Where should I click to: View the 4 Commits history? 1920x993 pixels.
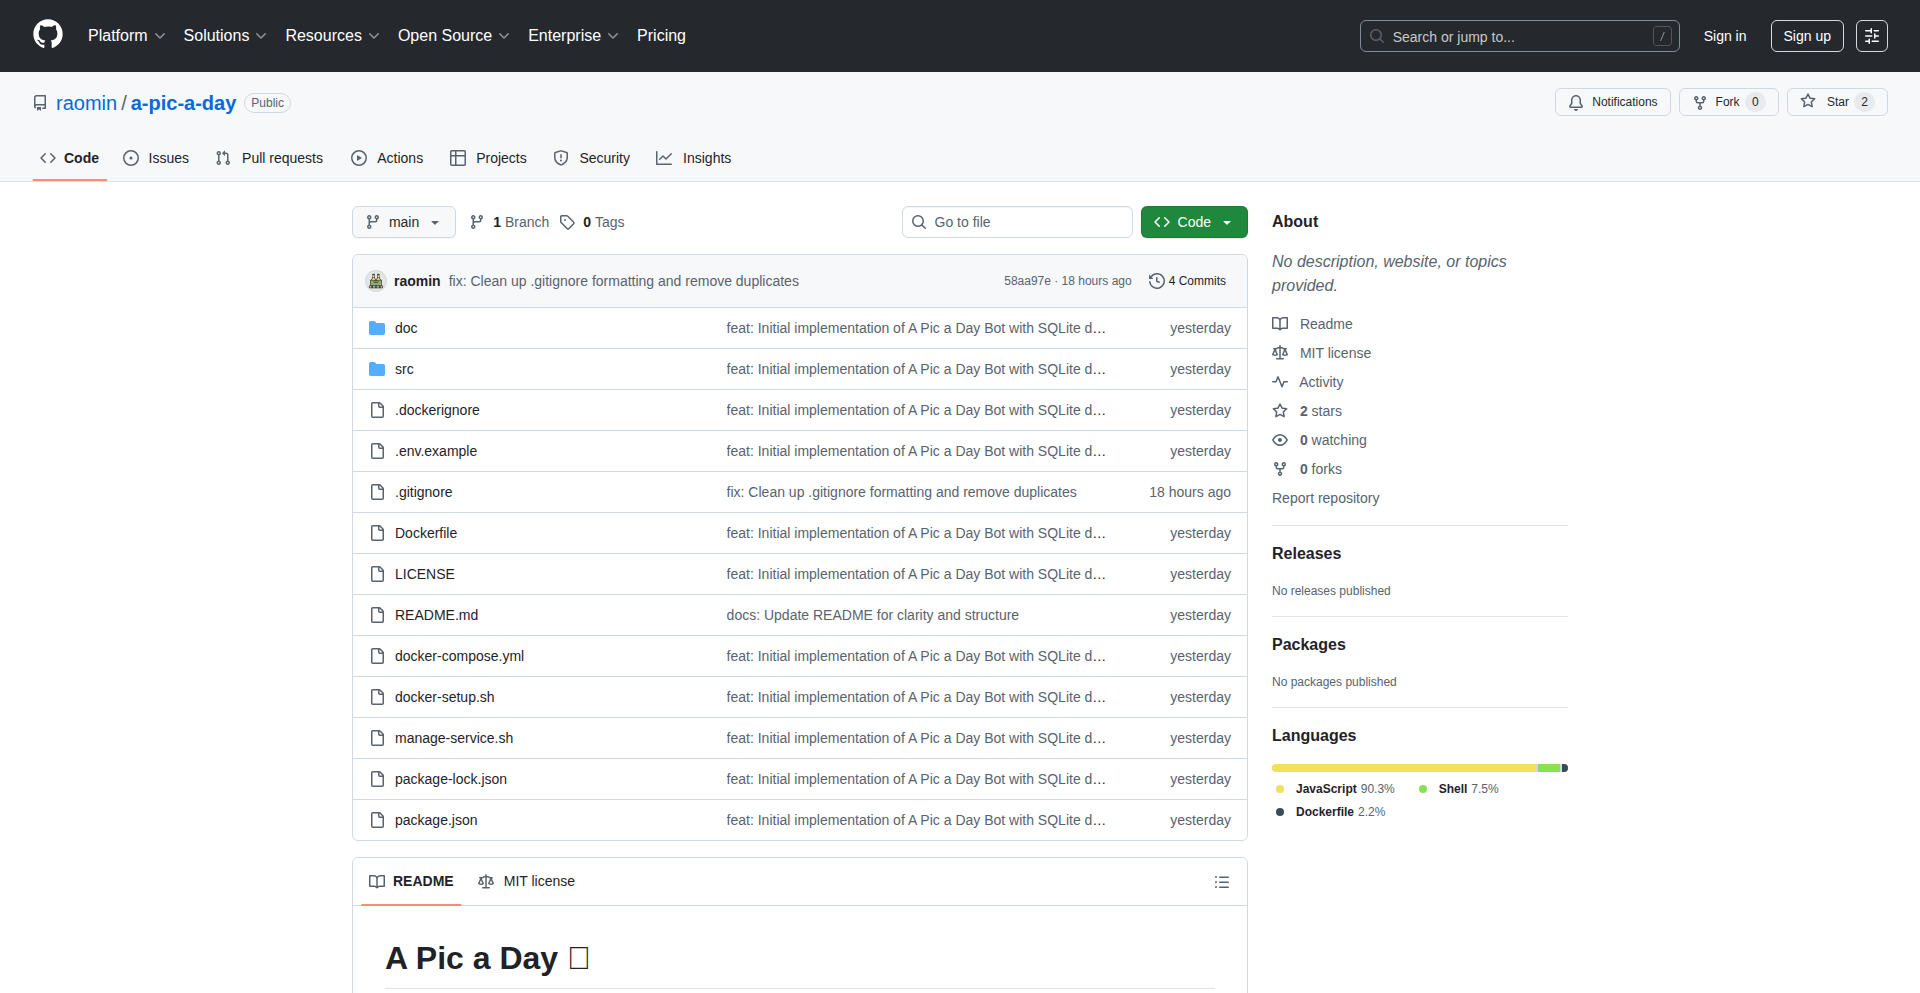(x=1187, y=281)
